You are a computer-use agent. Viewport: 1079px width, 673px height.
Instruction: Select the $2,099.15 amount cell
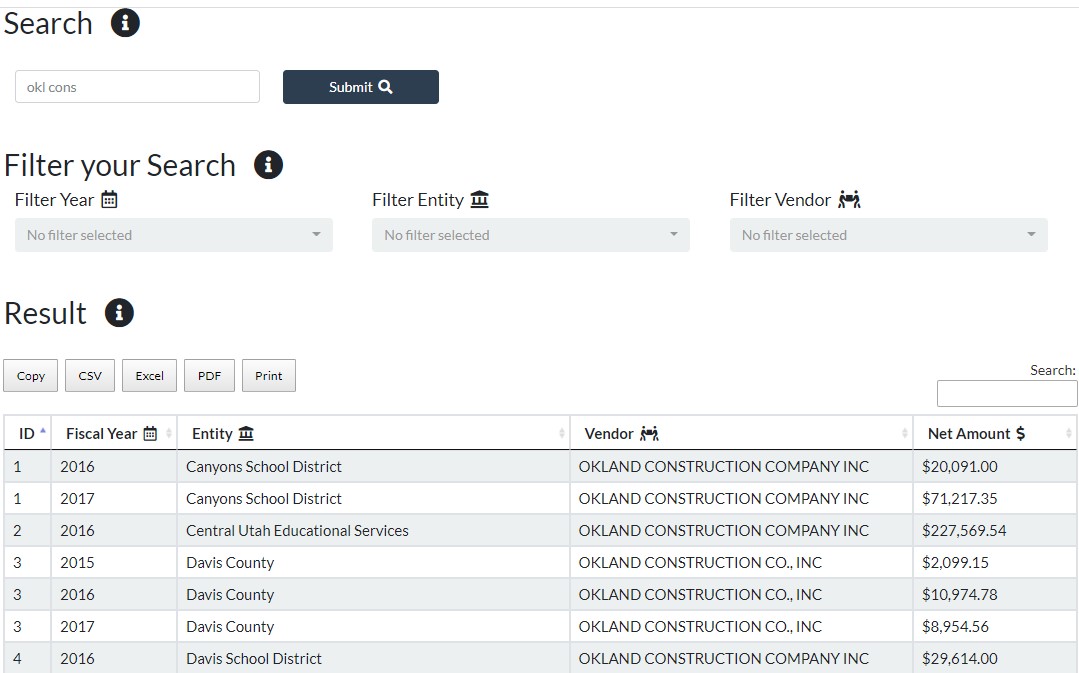(995, 562)
